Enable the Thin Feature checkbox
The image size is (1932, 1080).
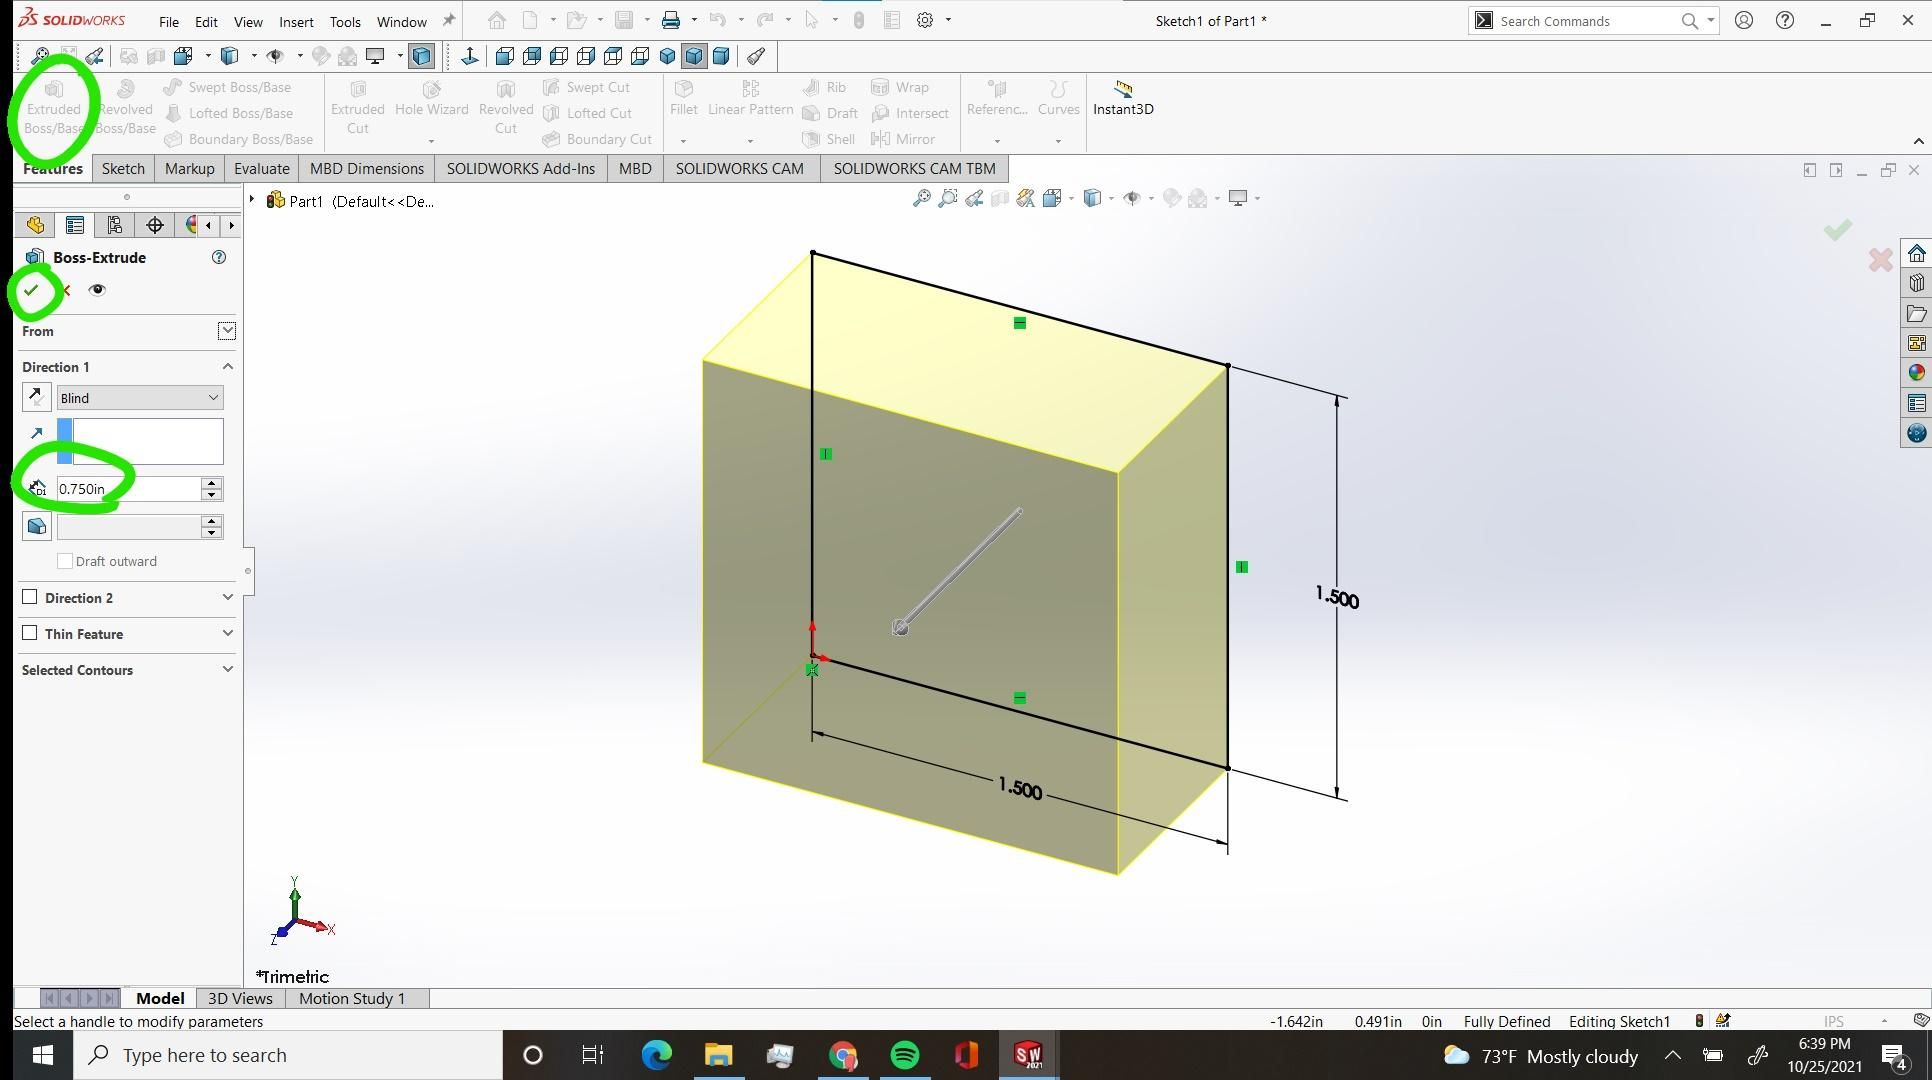(x=30, y=634)
